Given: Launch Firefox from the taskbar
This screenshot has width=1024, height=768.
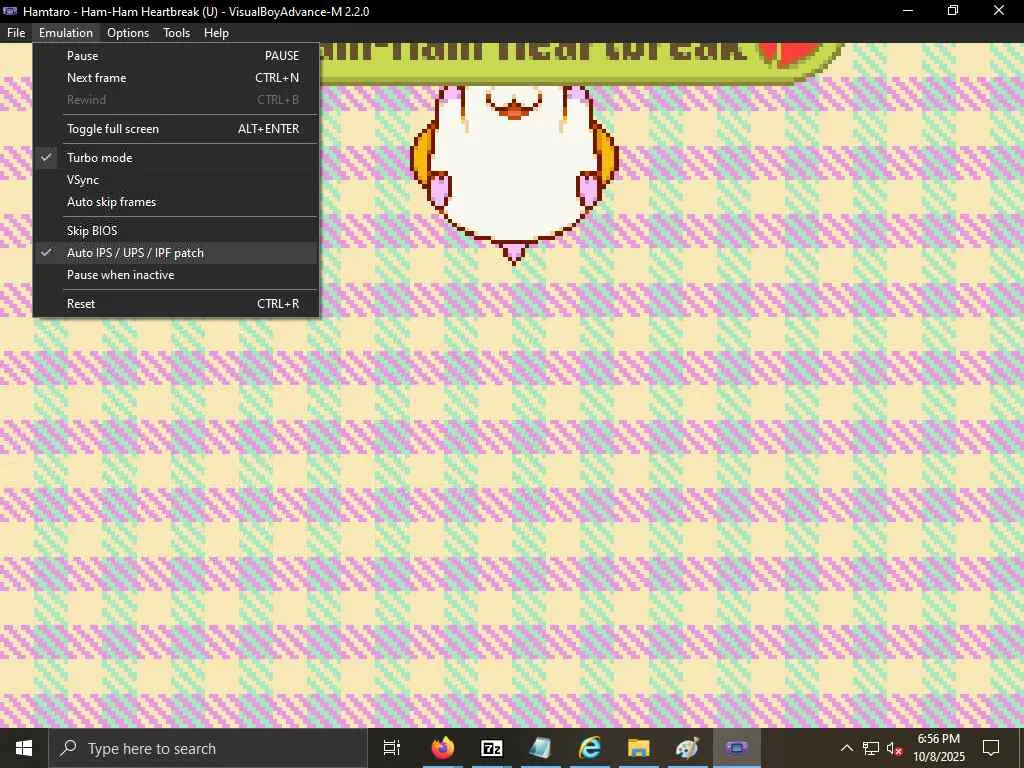Looking at the screenshot, I should pyautogui.click(x=443, y=748).
